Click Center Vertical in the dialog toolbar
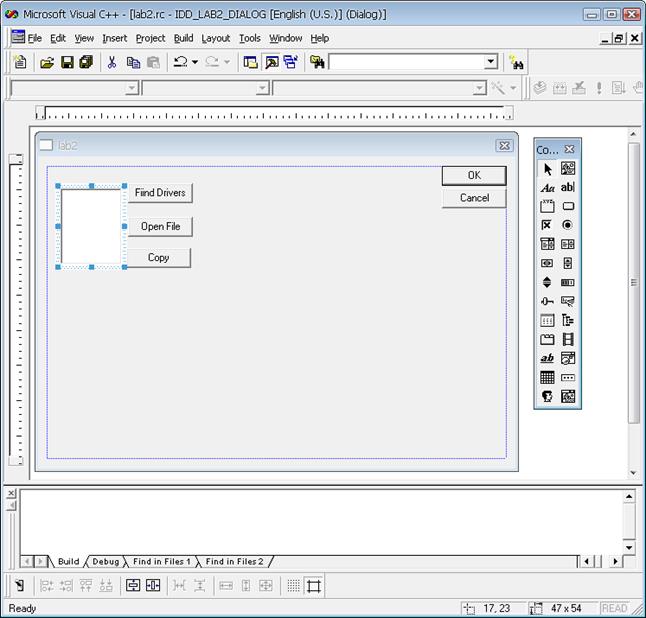Screen dimensions: 646x618 pyautogui.click(x=133, y=585)
